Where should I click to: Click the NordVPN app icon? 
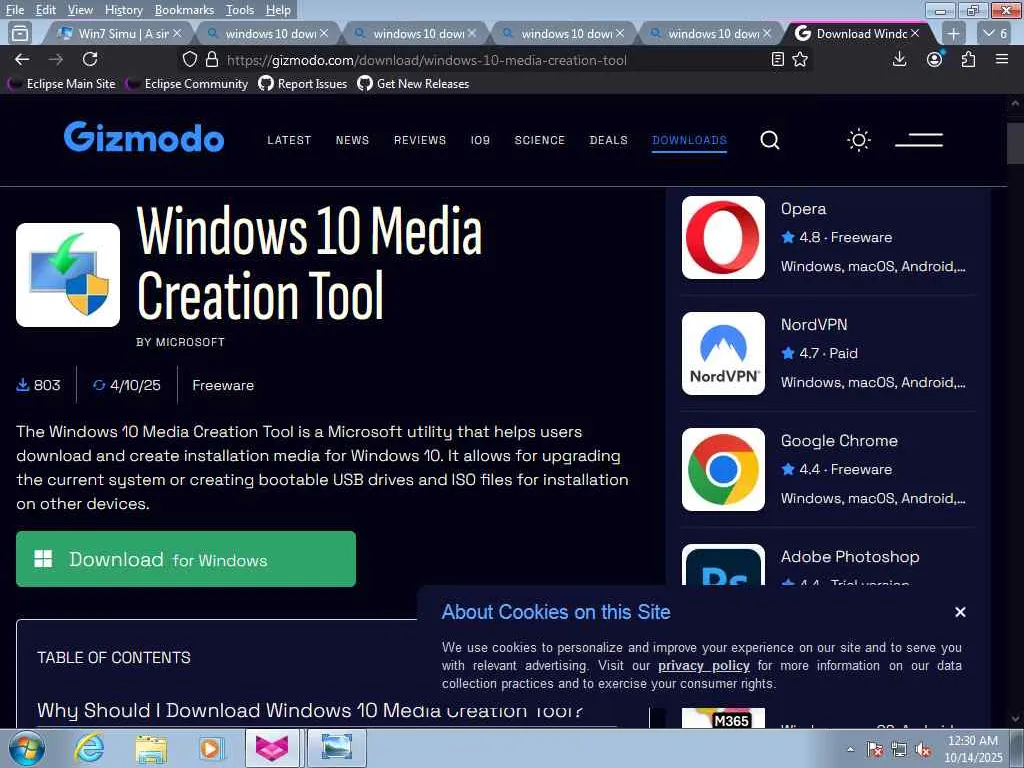pyautogui.click(x=723, y=353)
